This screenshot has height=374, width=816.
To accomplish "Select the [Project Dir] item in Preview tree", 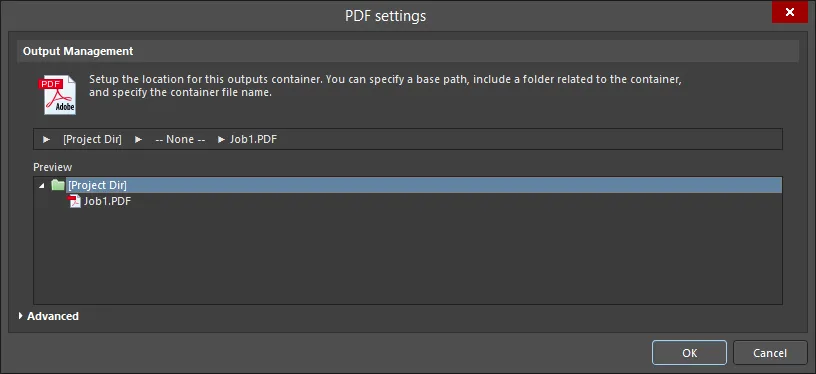I will [97, 185].
